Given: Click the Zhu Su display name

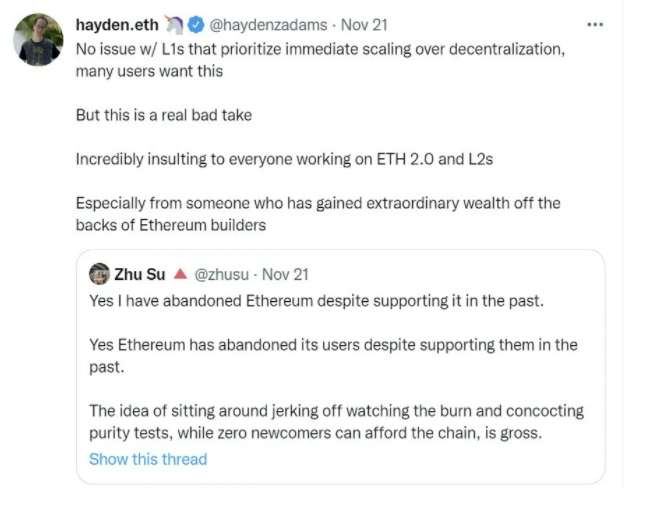Looking at the screenshot, I should [140, 275].
